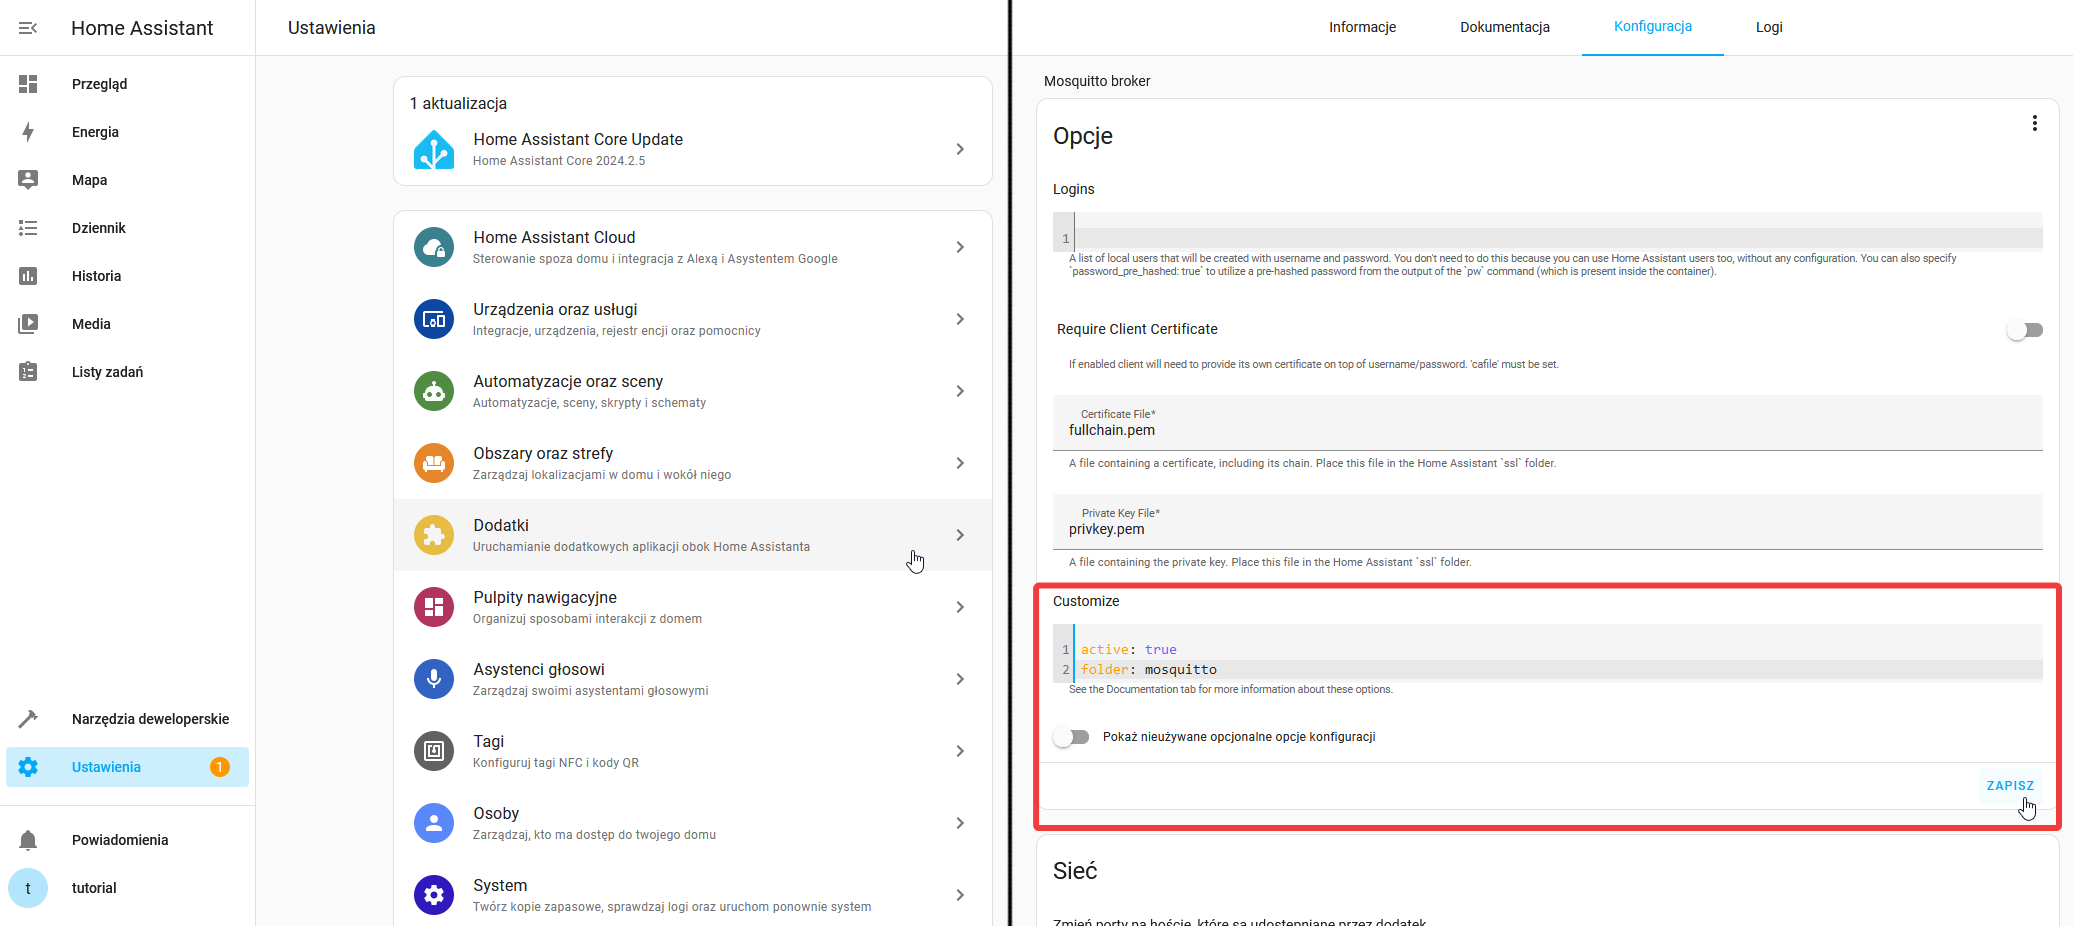Open Listy zadań in the sidebar
The height and width of the screenshot is (926, 2073).
tap(127, 372)
